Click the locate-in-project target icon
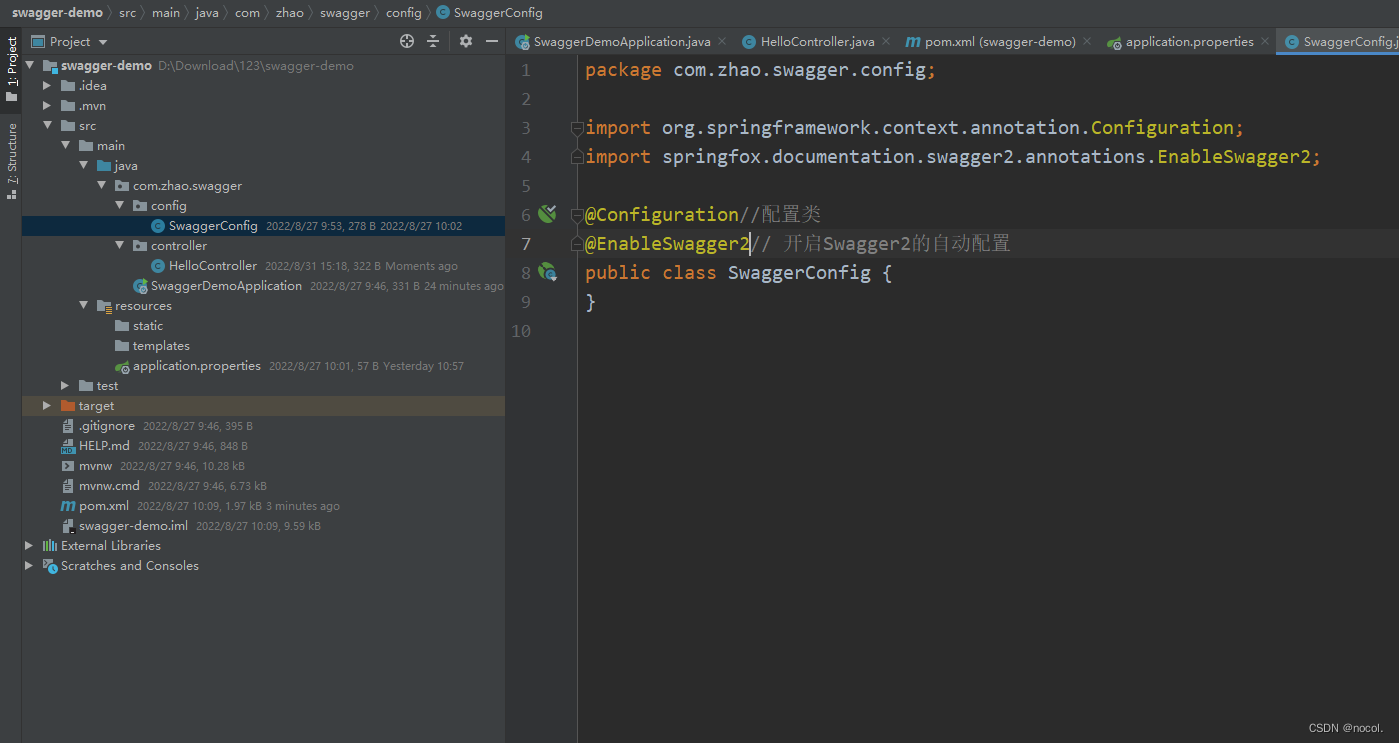This screenshot has width=1399, height=743. pos(407,41)
